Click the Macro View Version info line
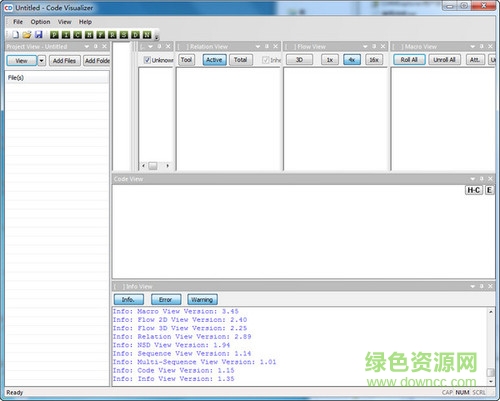The image size is (500, 401). pos(176,311)
